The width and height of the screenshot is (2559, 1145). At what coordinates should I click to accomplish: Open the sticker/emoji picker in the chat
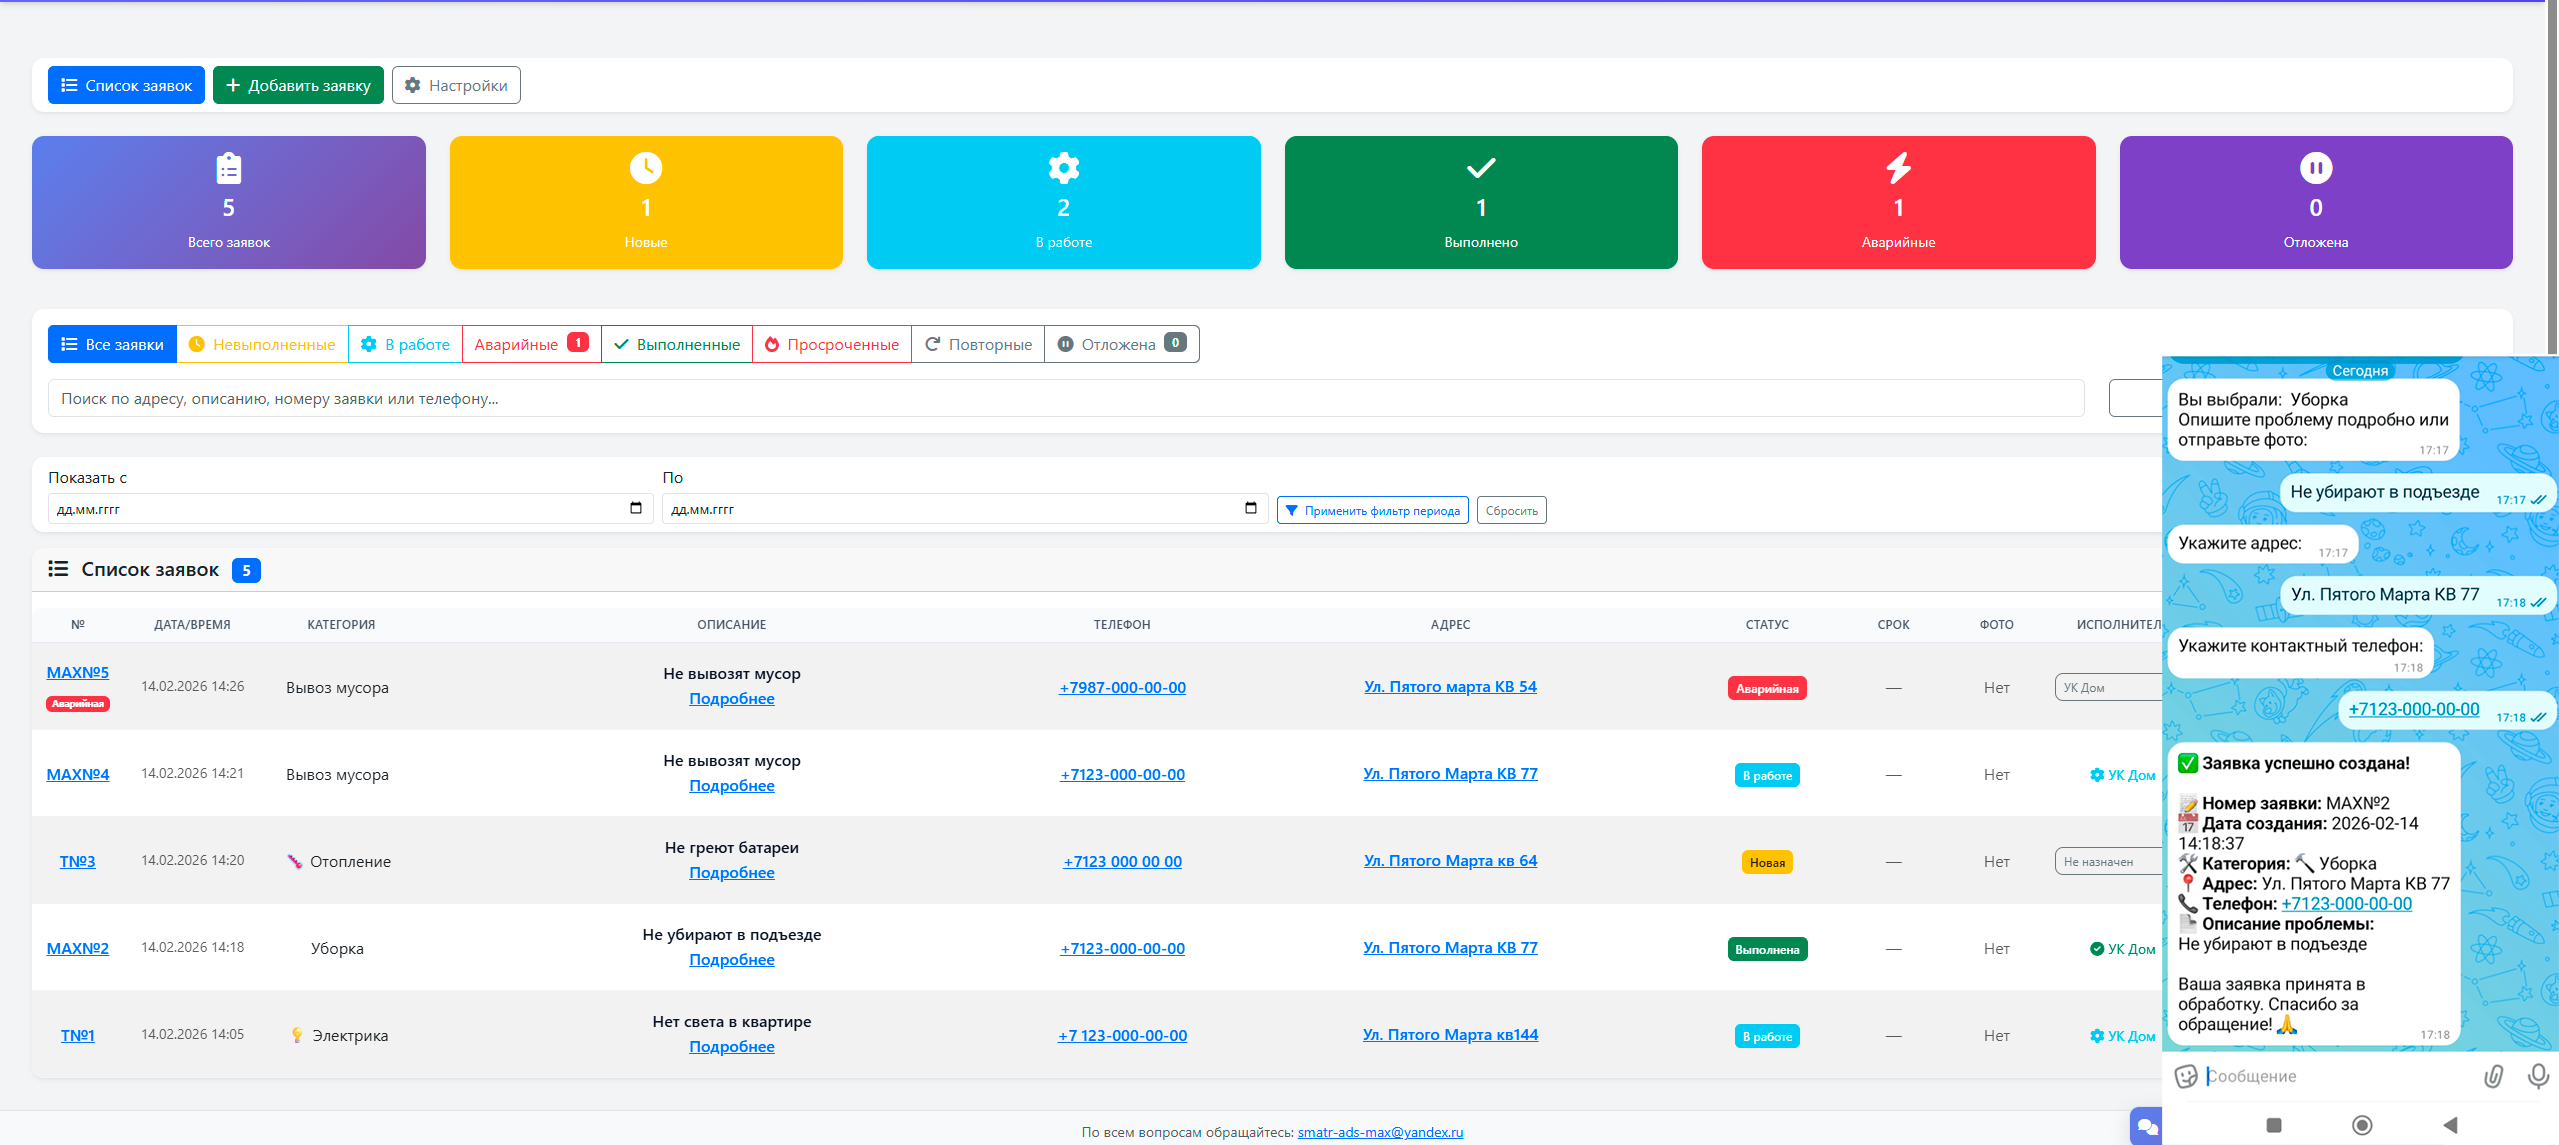pos(2185,1076)
